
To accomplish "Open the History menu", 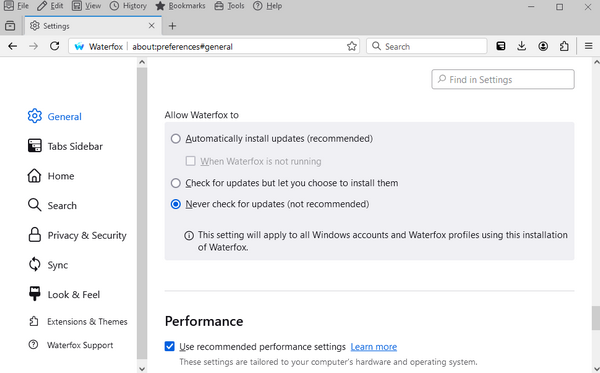I will tap(128, 6).
